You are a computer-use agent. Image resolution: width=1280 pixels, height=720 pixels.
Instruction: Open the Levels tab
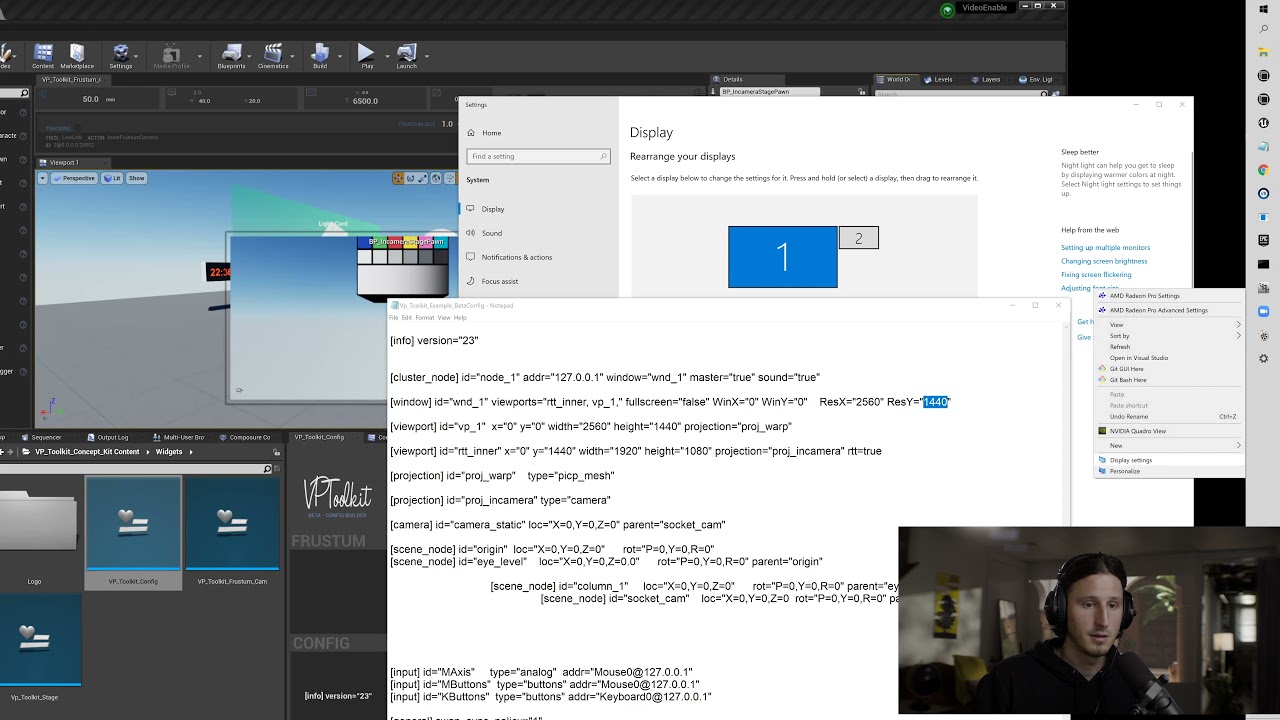click(x=940, y=79)
